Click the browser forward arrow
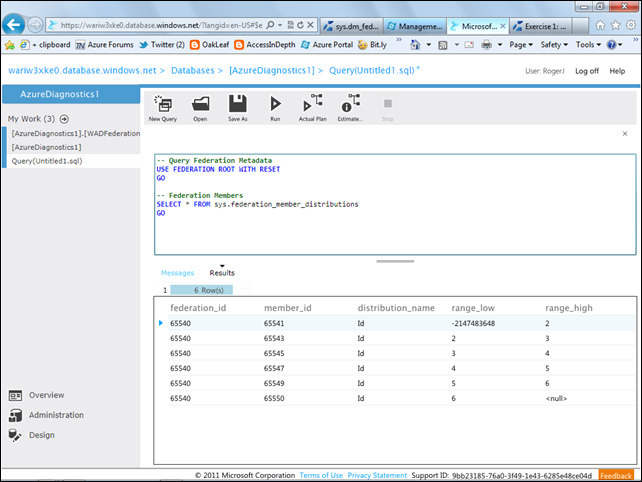 pos(35,25)
